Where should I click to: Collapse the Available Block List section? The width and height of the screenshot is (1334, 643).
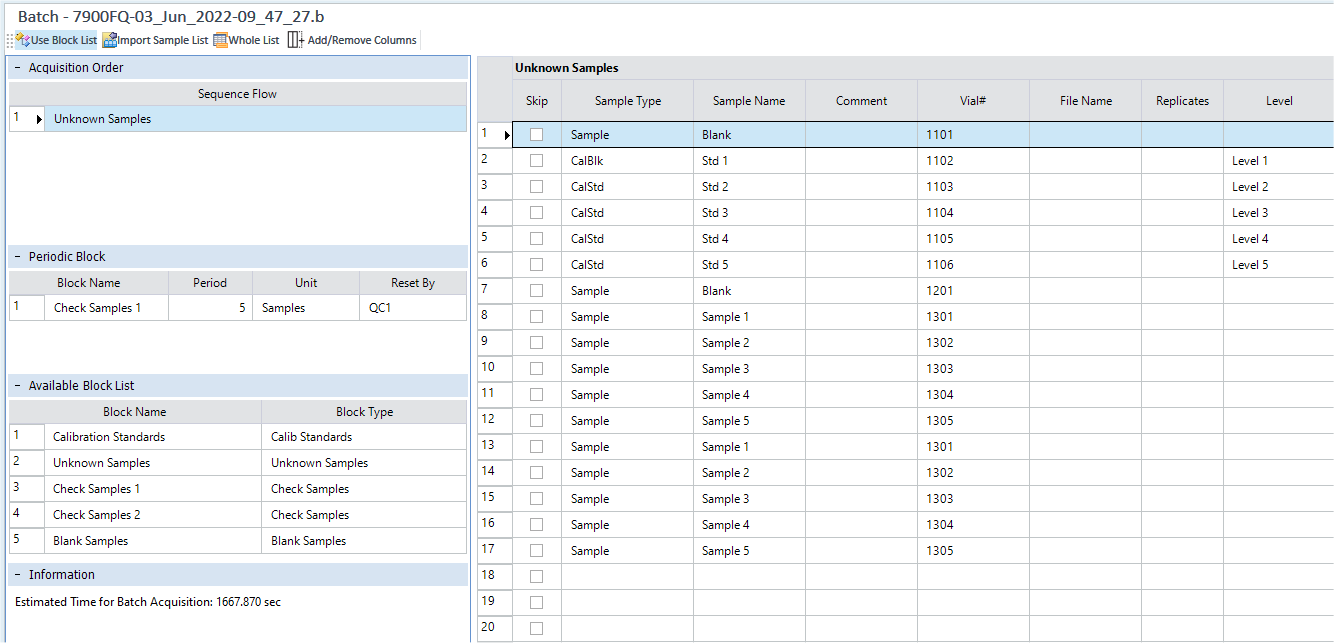tap(18, 386)
